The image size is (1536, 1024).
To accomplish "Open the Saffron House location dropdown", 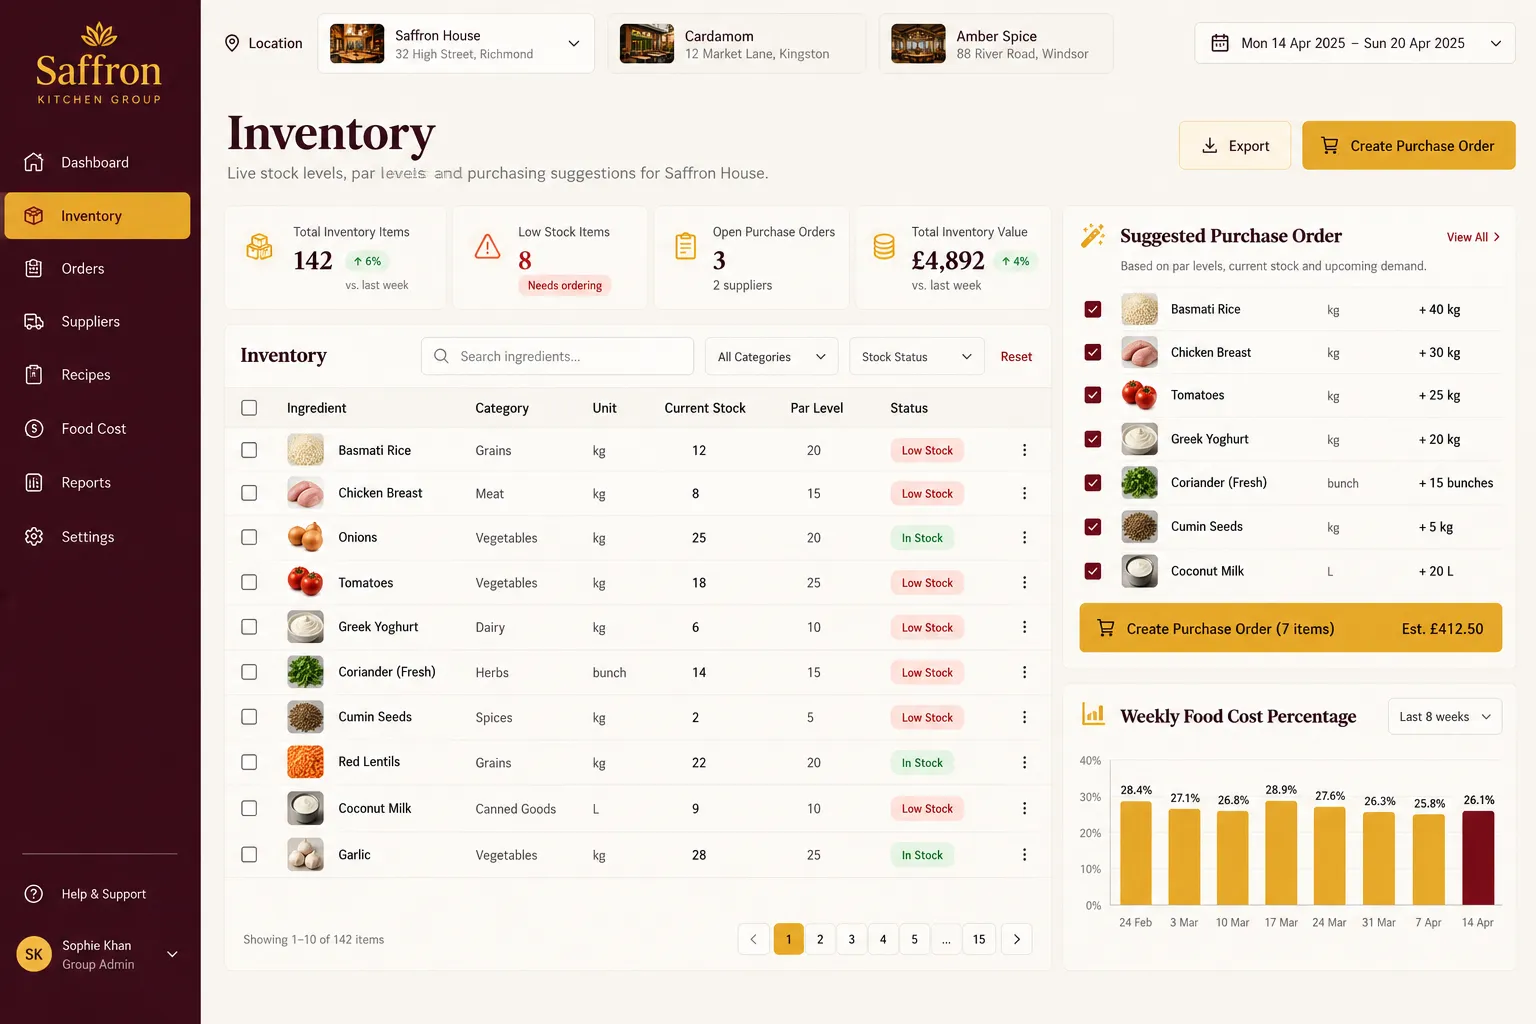I will coord(456,43).
